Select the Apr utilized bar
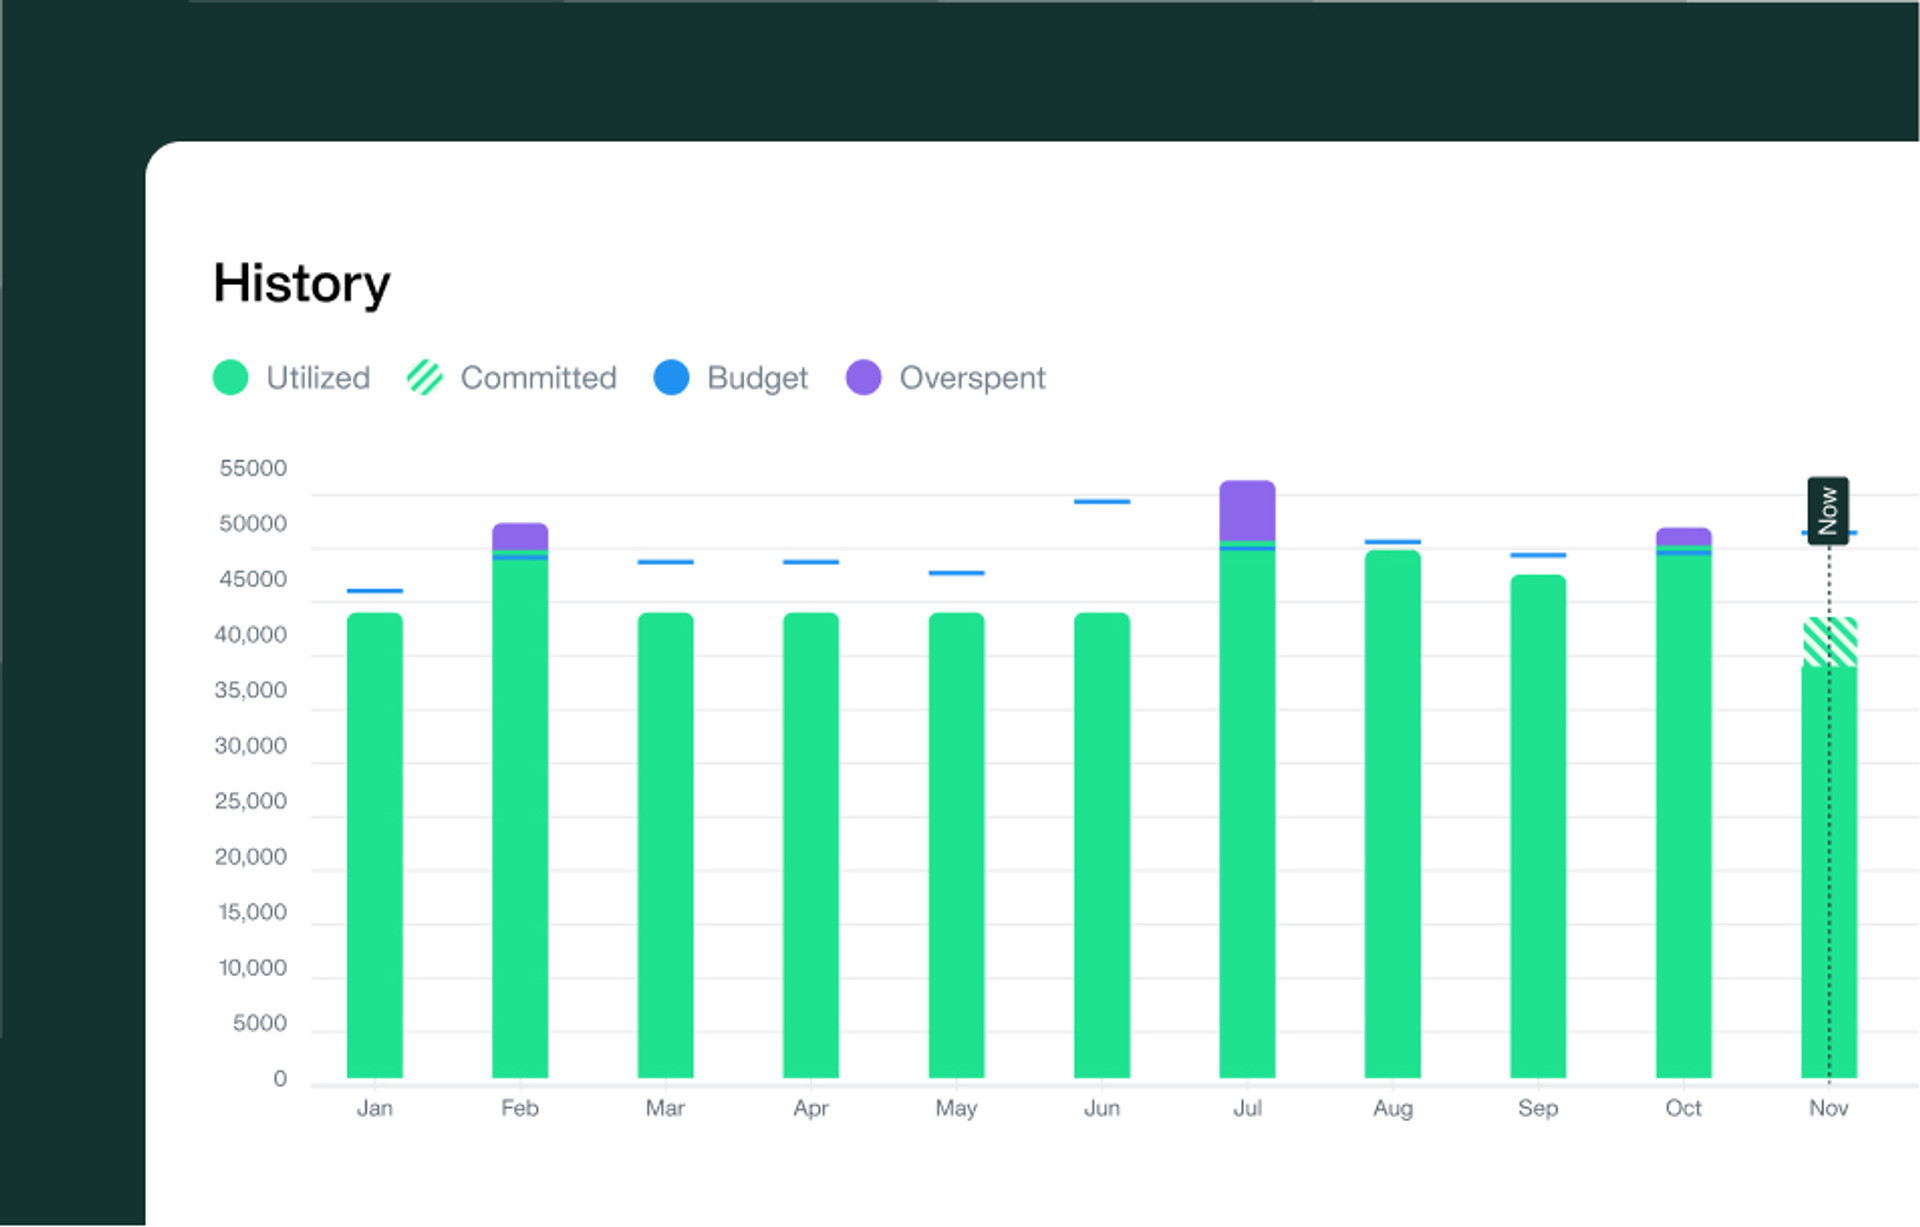 pos(811,846)
